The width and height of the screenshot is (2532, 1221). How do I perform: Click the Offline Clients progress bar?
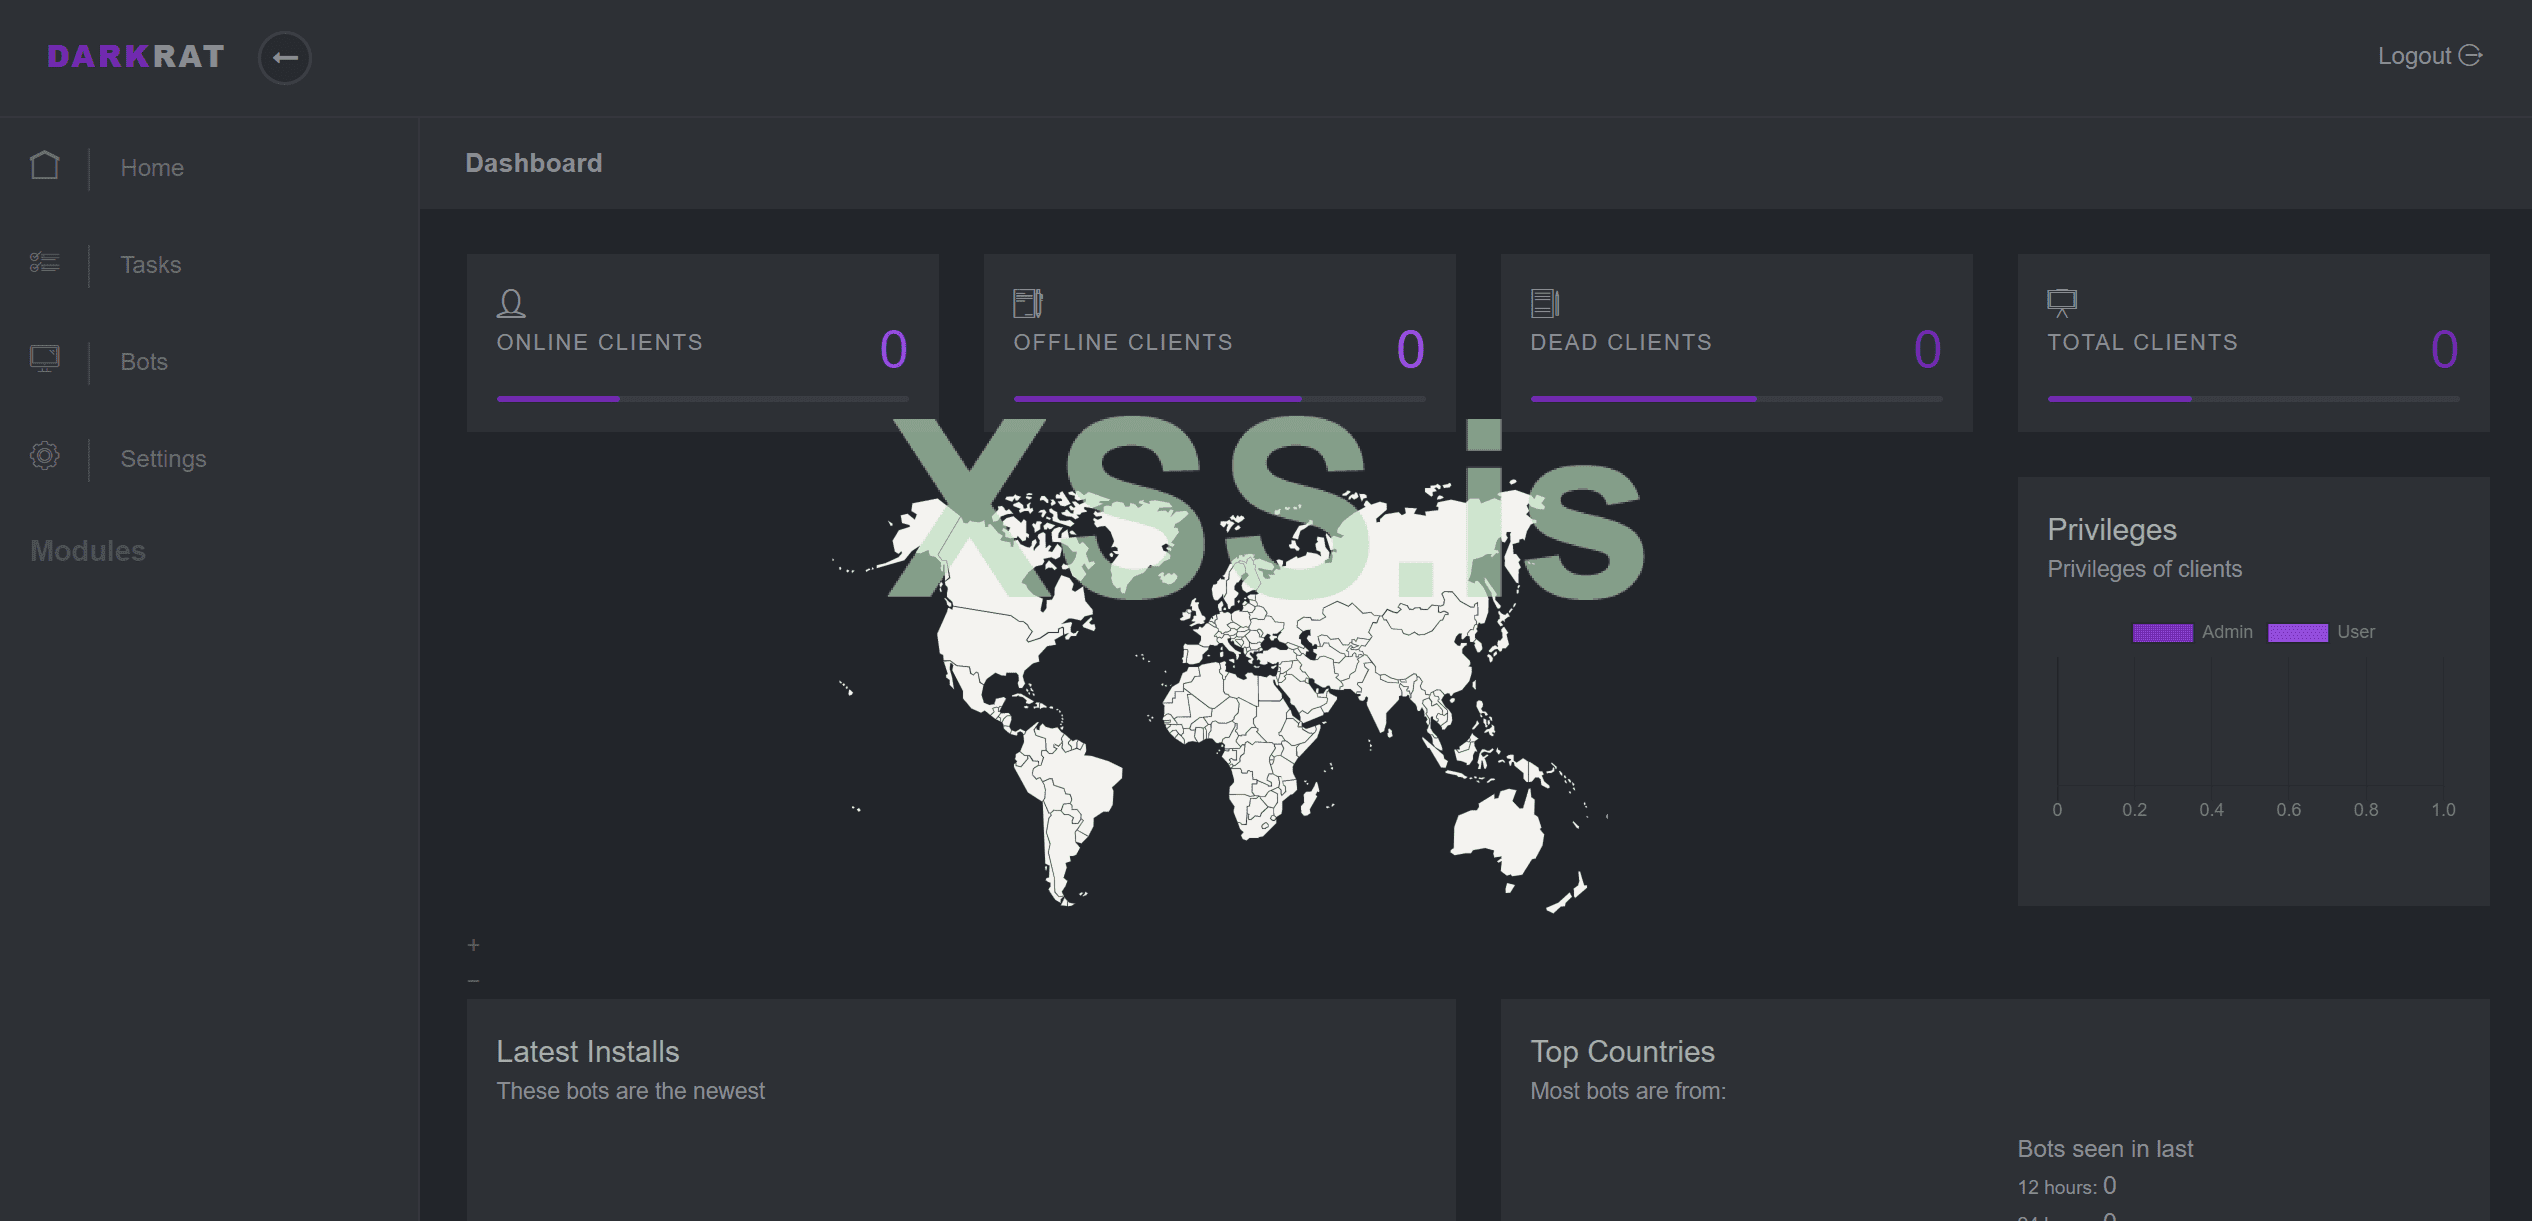(1219, 399)
